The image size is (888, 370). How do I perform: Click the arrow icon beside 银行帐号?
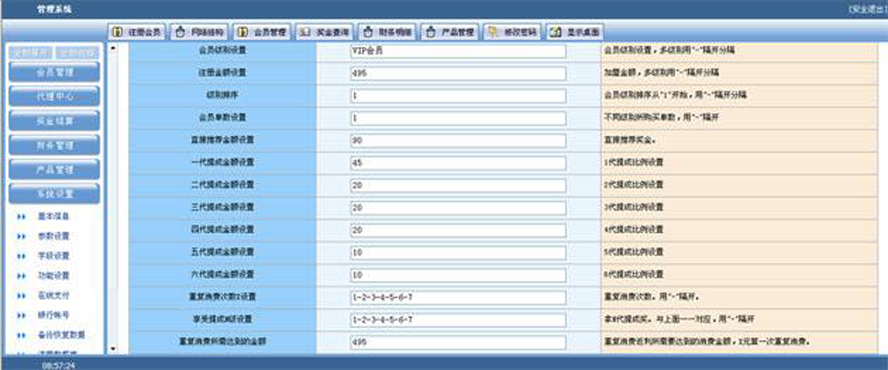(x=22, y=316)
